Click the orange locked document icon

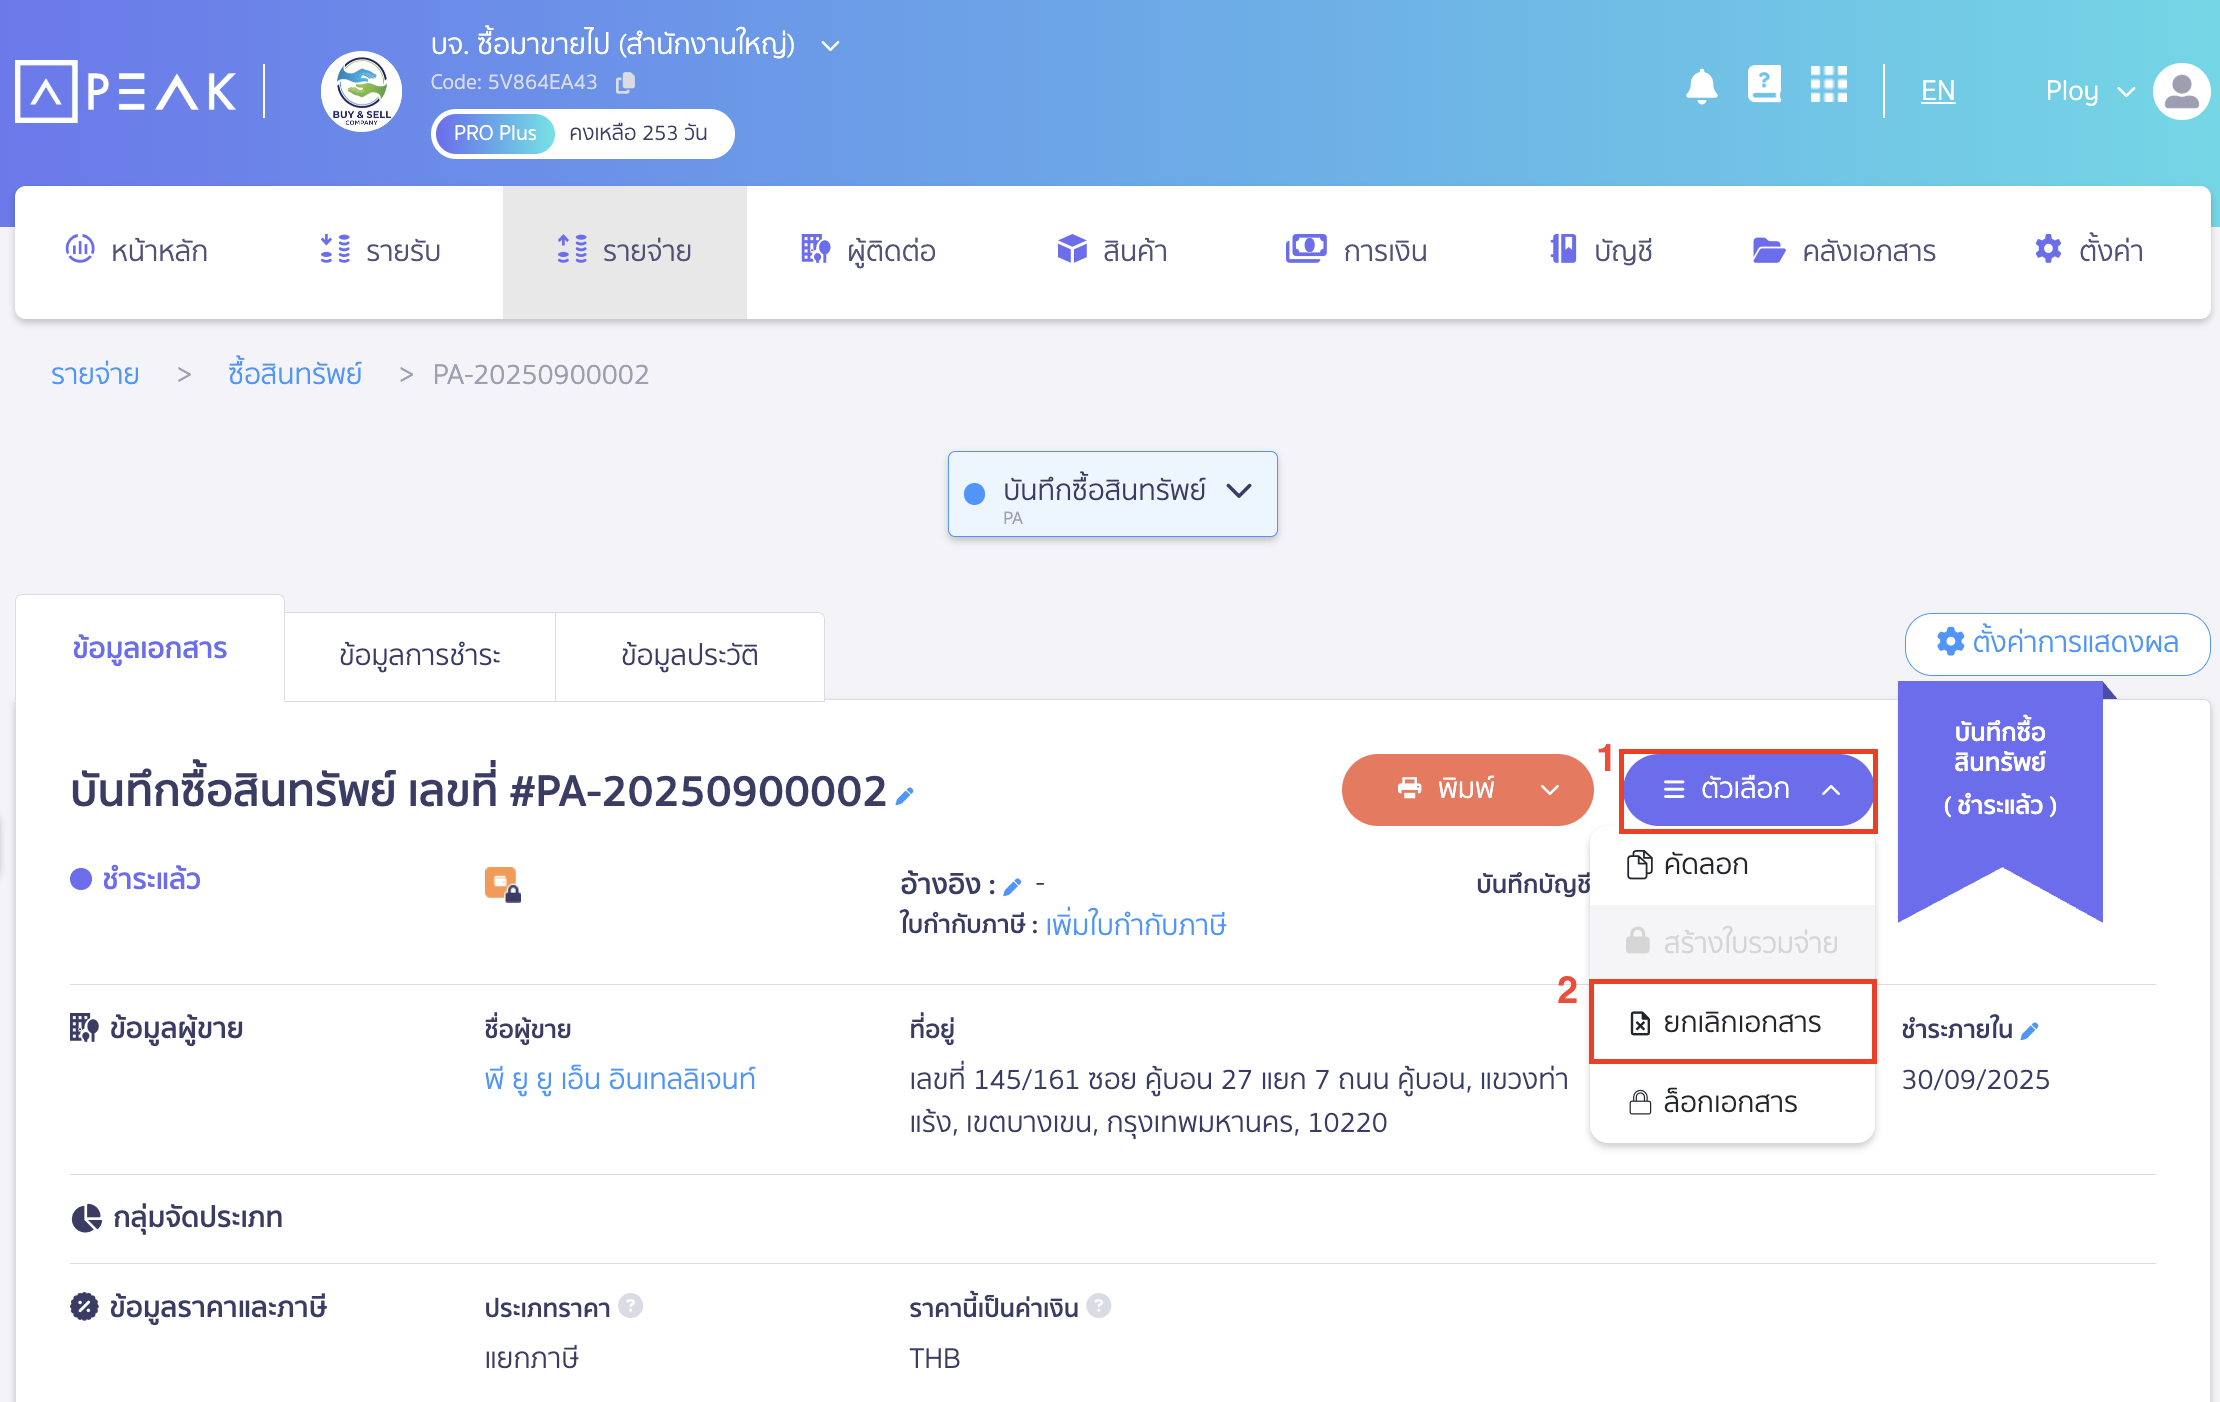coord(502,884)
